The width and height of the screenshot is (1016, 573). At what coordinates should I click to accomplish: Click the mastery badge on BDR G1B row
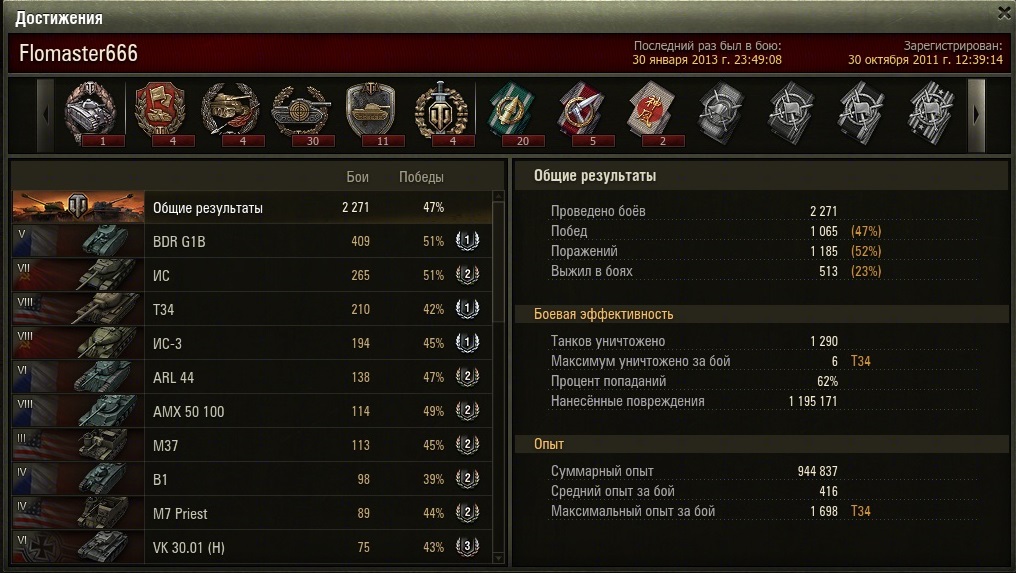pos(467,241)
